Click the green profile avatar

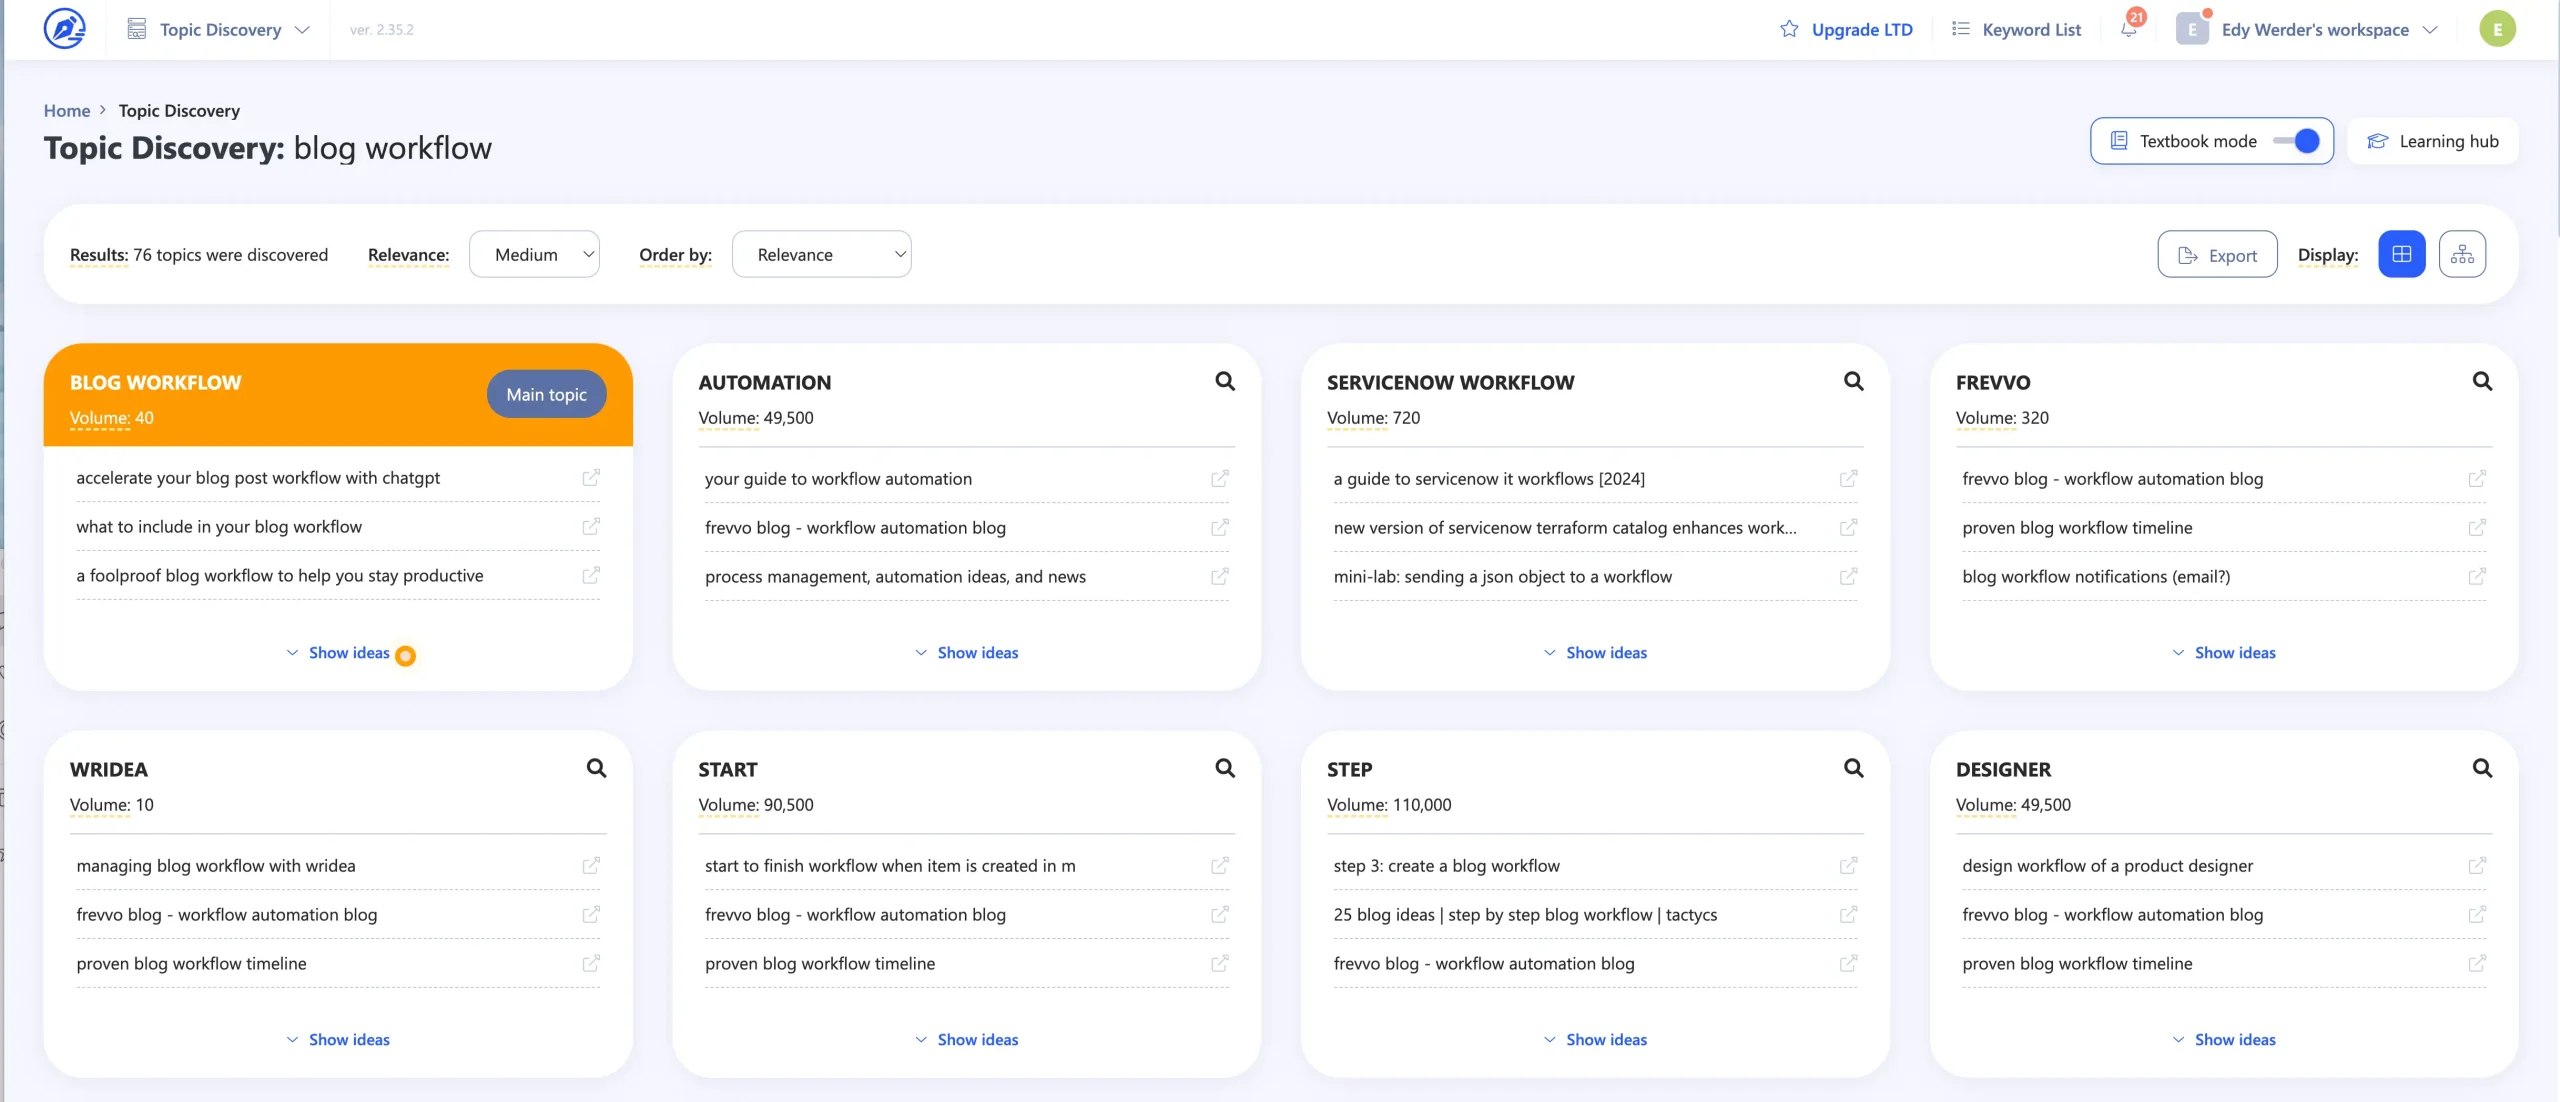pyautogui.click(x=2498, y=28)
